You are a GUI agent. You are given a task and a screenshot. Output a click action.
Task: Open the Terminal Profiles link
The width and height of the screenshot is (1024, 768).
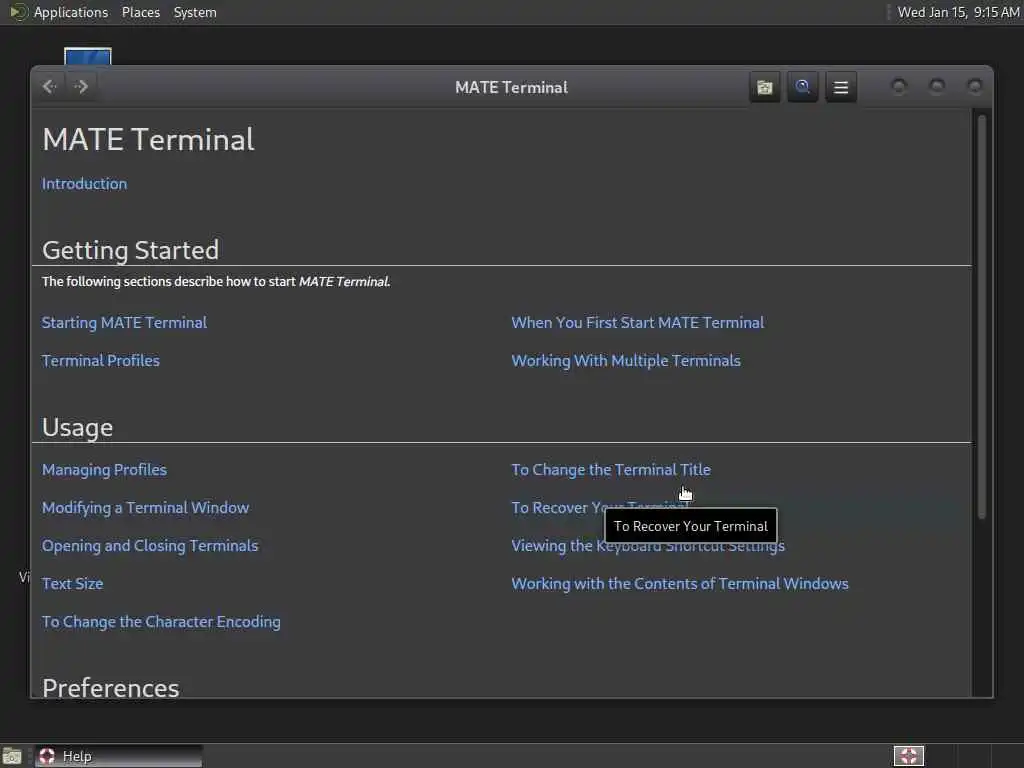[x=101, y=360]
